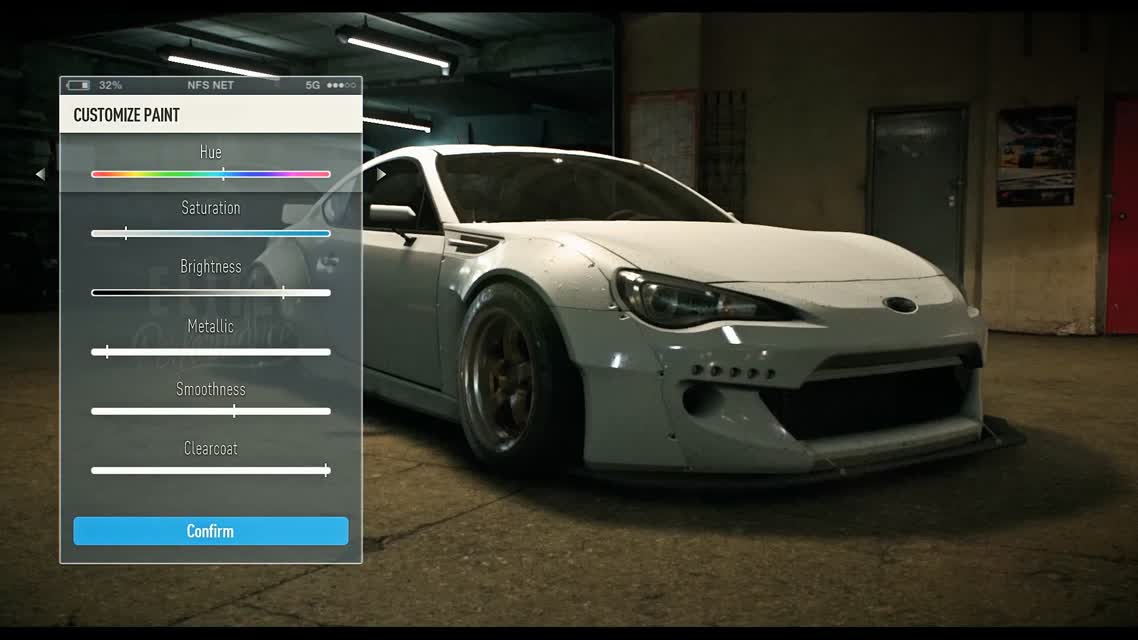
Task: Confirm the paint customization
Action: pyautogui.click(x=210, y=531)
